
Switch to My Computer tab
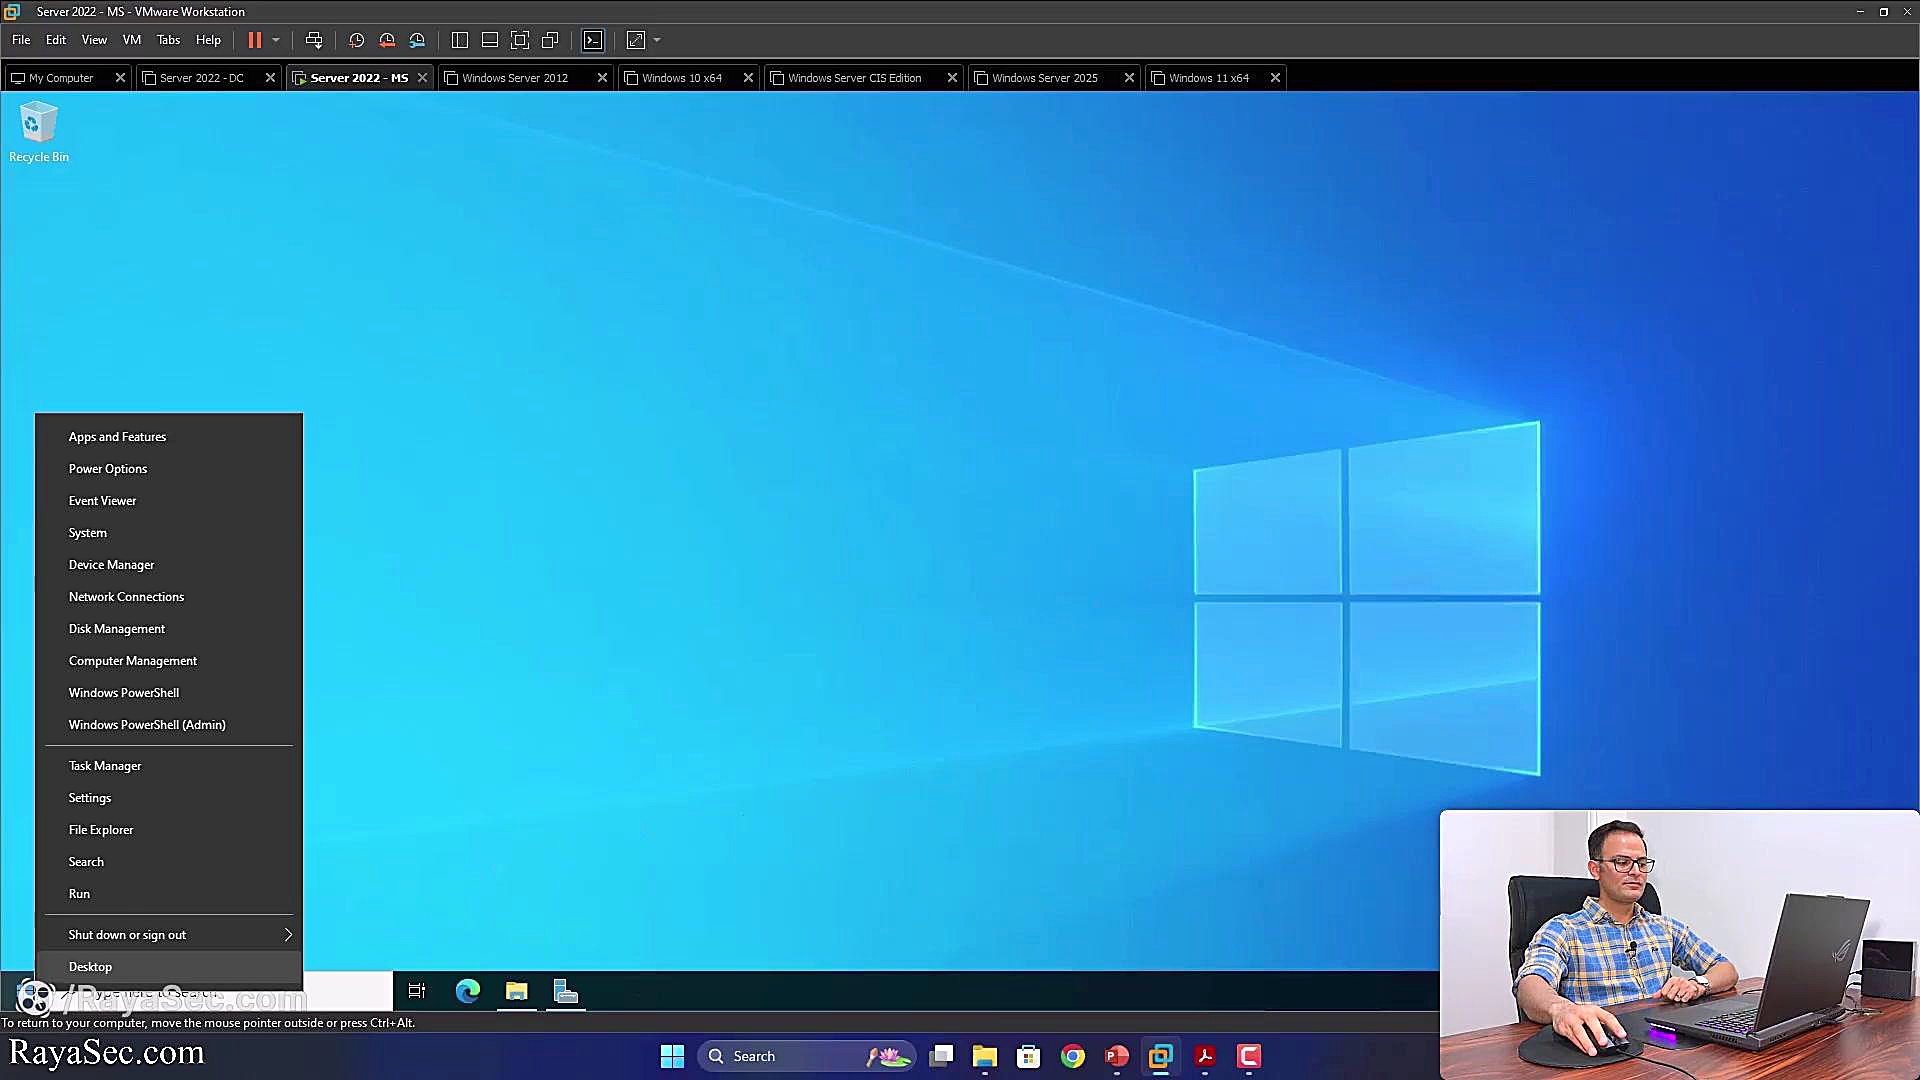tap(60, 78)
